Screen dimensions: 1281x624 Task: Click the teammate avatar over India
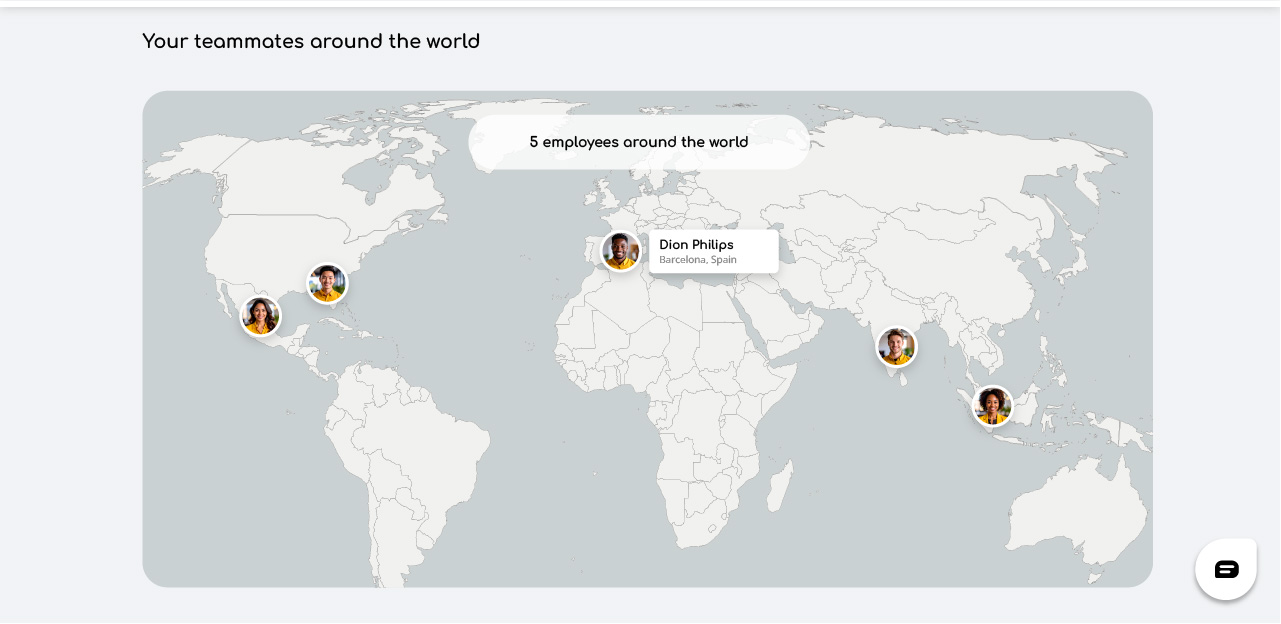(896, 347)
